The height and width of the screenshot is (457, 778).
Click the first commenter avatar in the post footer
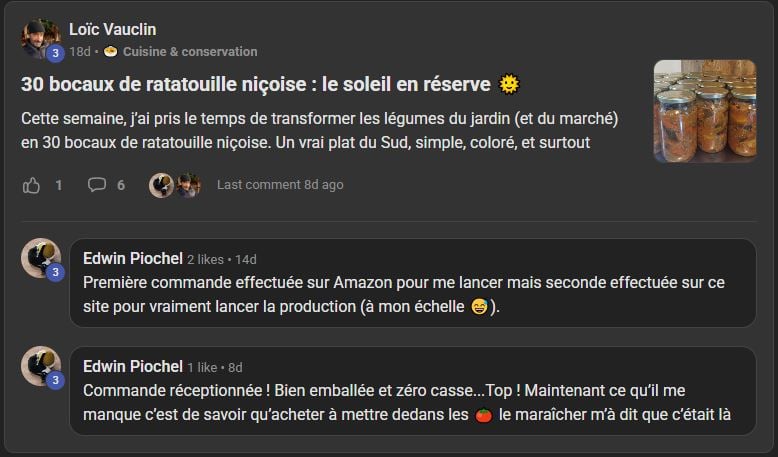click(x=161, y=185)
